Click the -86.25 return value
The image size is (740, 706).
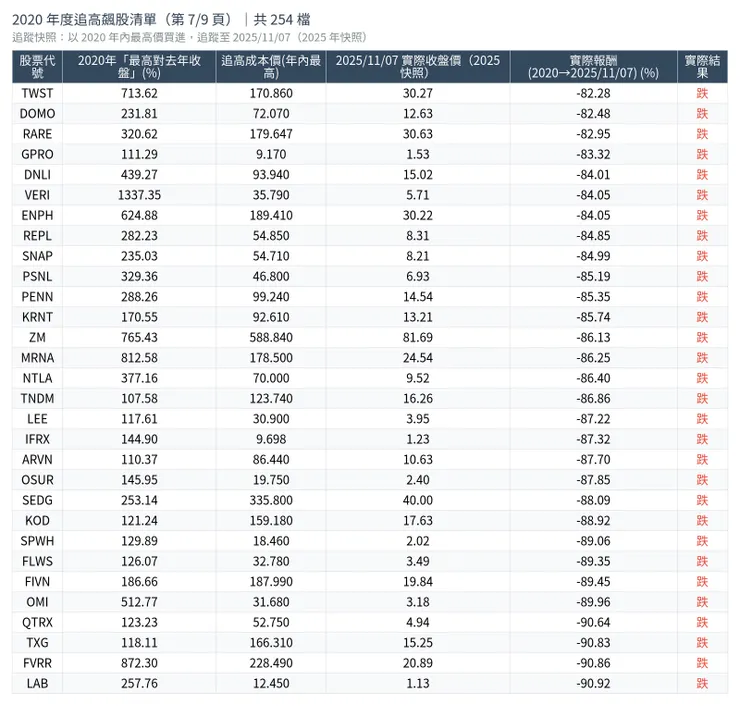(x=593, y=358)
